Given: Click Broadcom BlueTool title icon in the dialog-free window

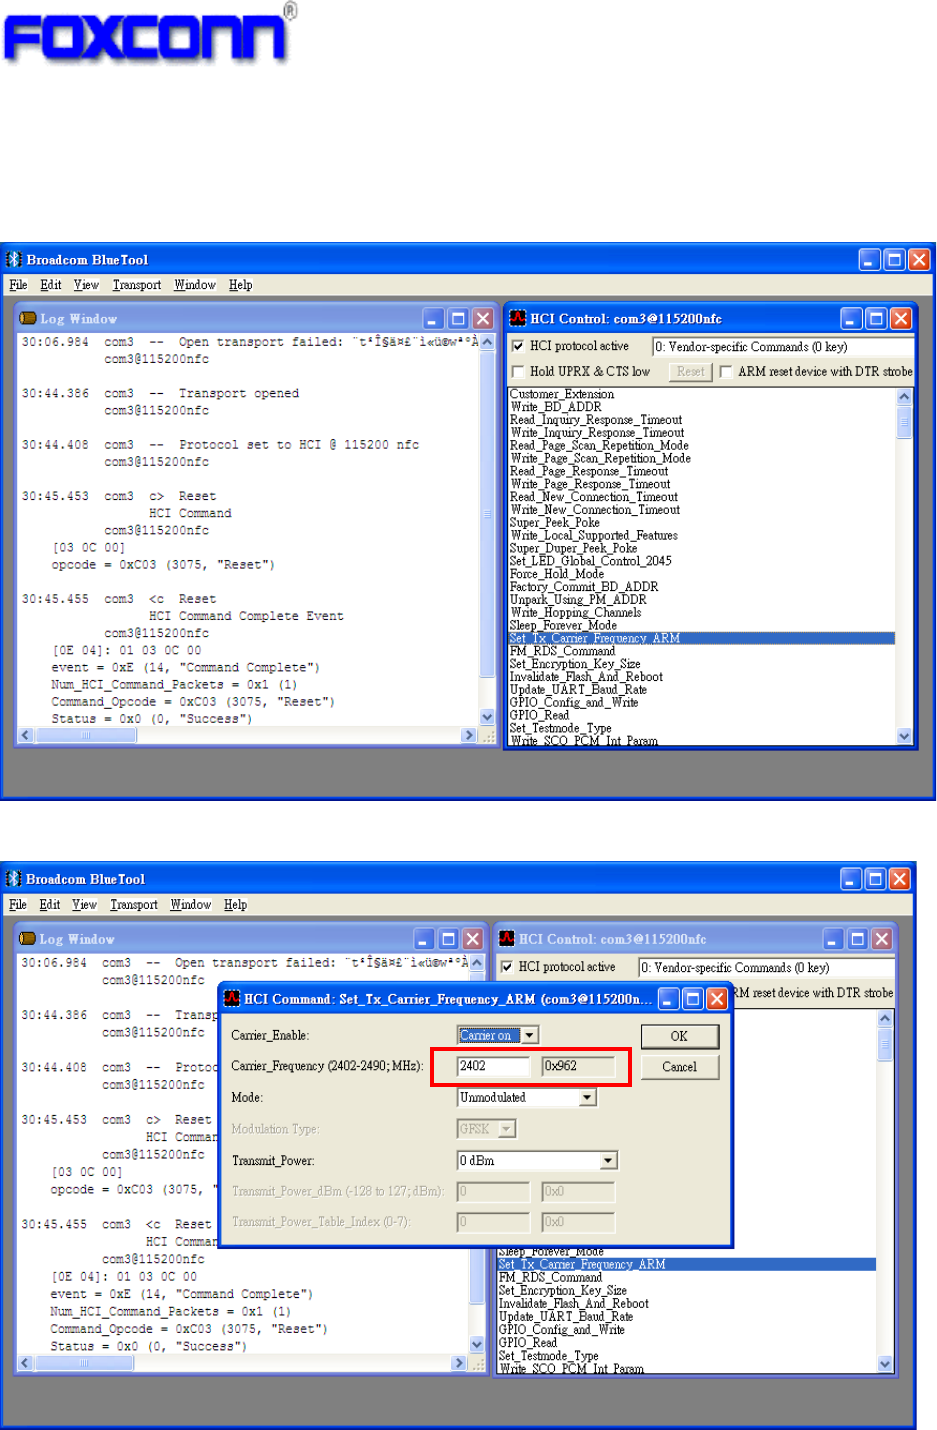Looking at the screenshot, I should point(14,259).
